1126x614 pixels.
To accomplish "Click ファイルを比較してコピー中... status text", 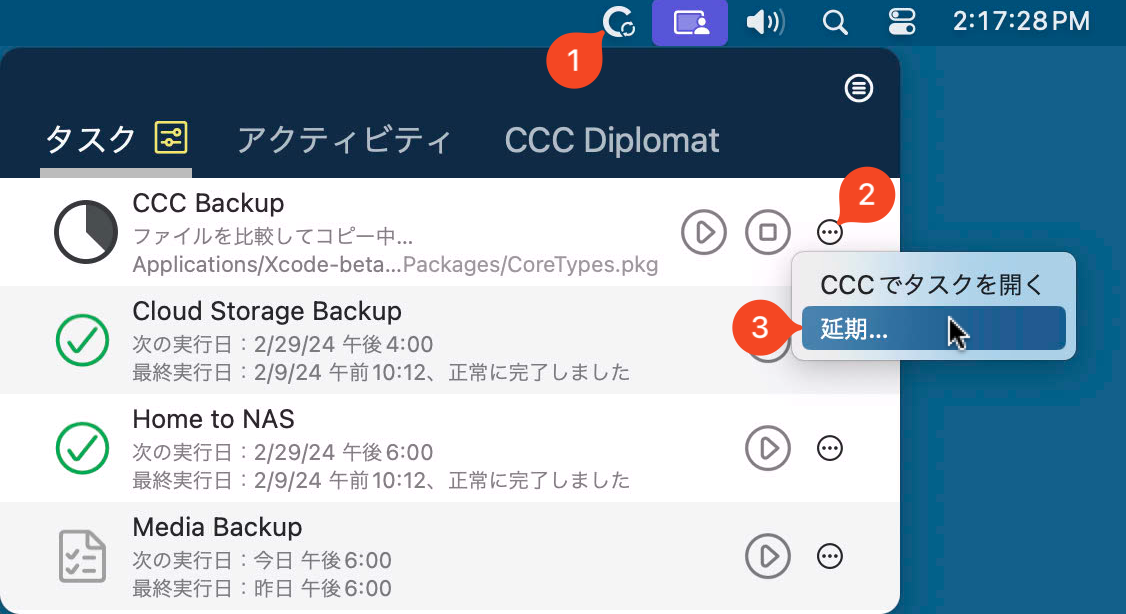I will (273, 236).
